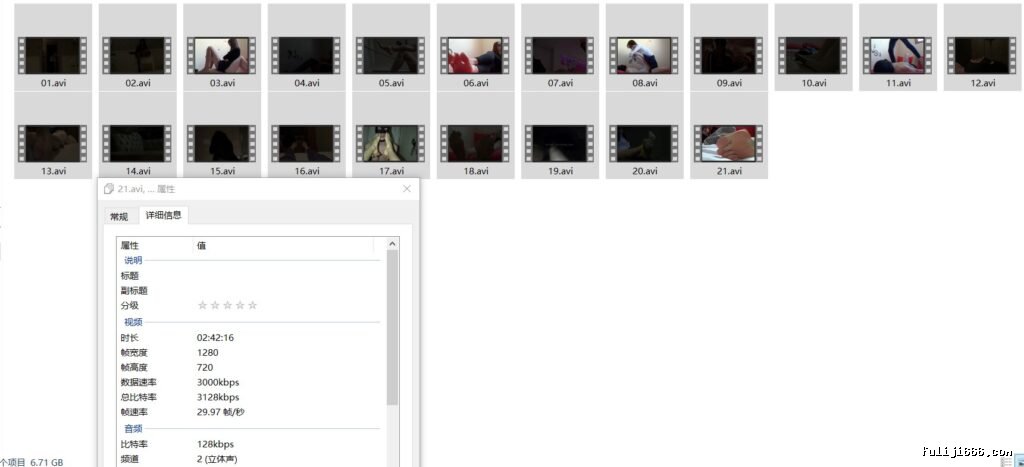Viewport: 1024px width, 467px height.
Task: Select the 06.avi video file
Action: pyautogui.click(x=475, y=47)
